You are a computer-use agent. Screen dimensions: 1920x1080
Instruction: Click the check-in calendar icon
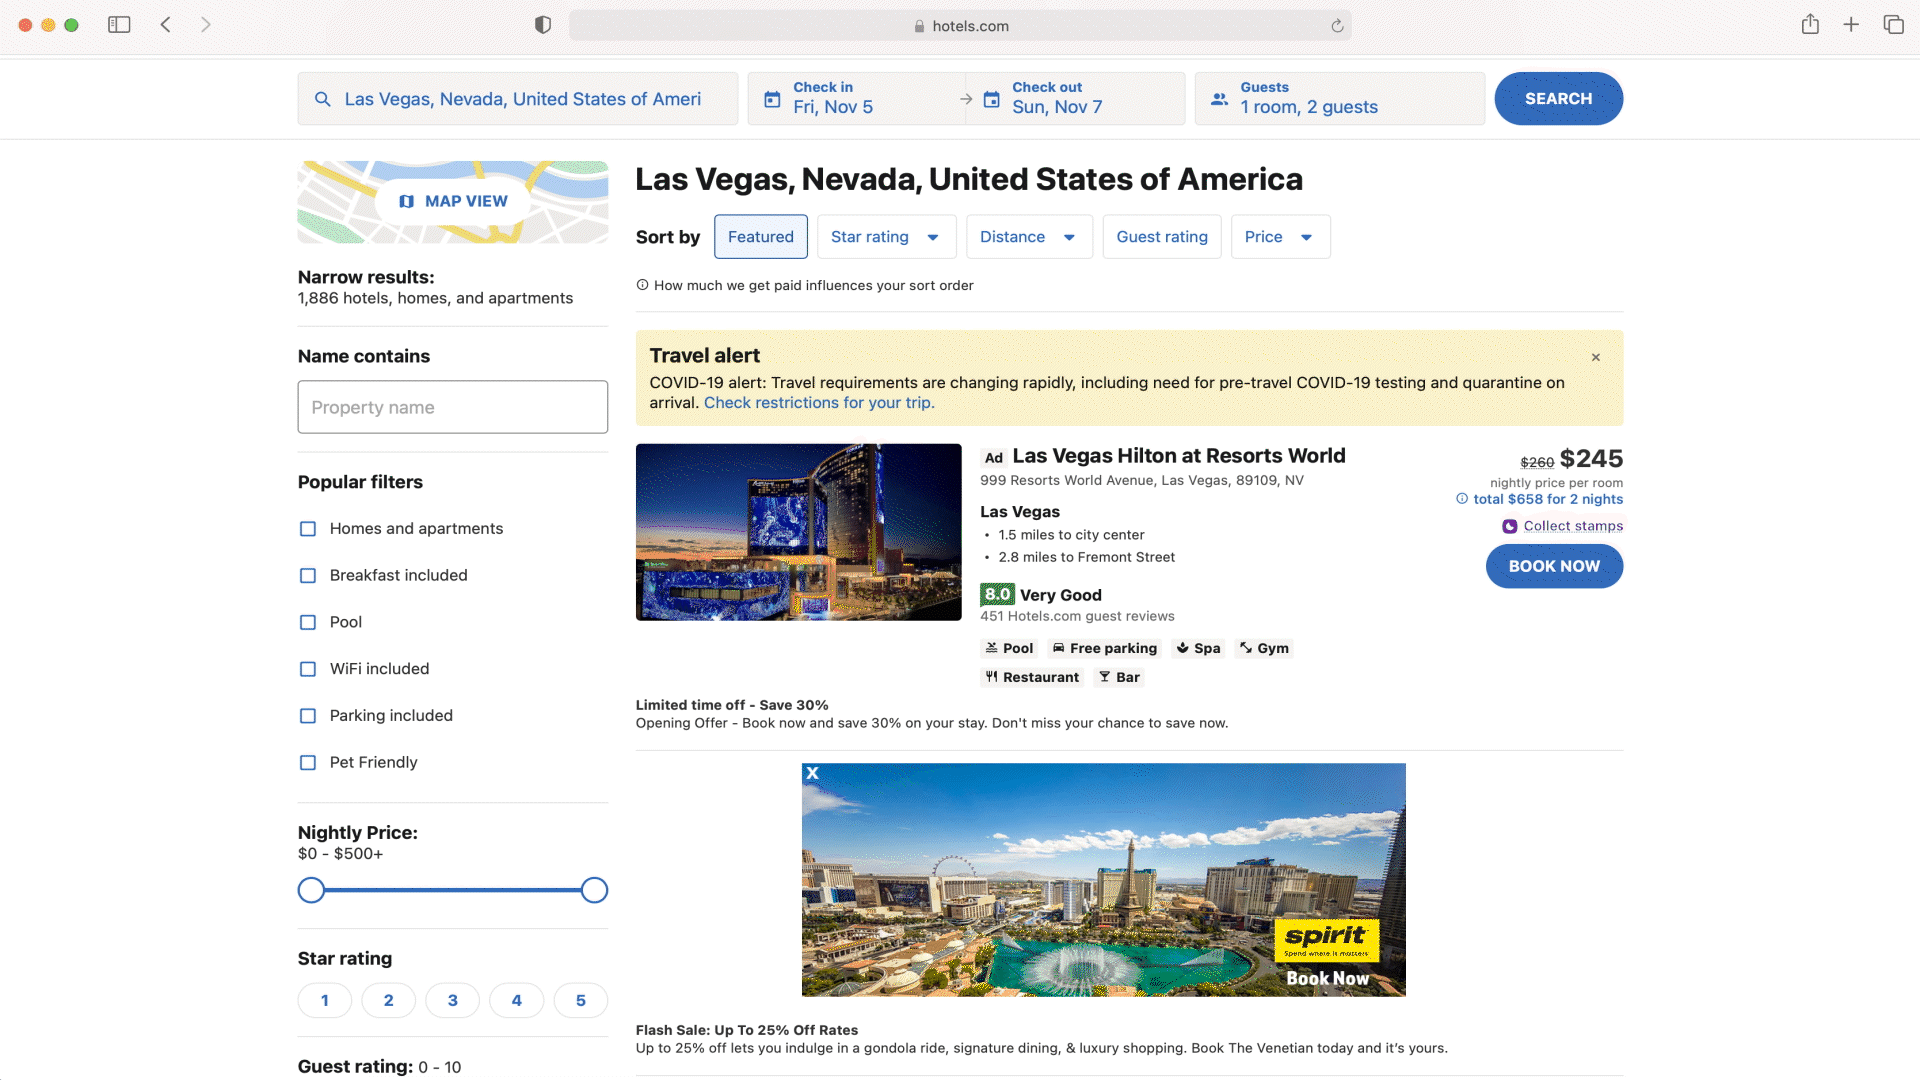772,99
